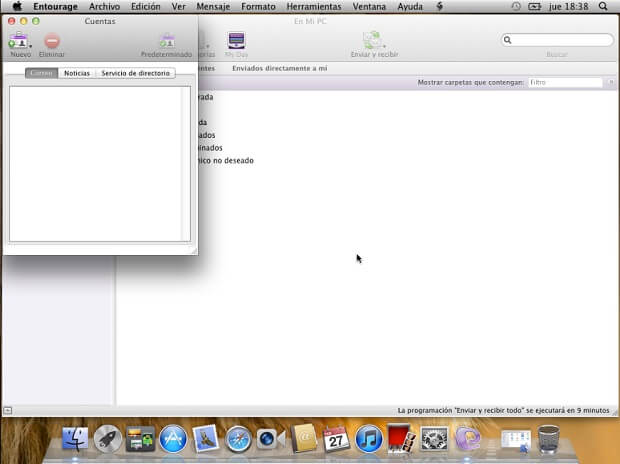
Task: Click the accounts list scrollbar track
Action: tap(186, 164)
